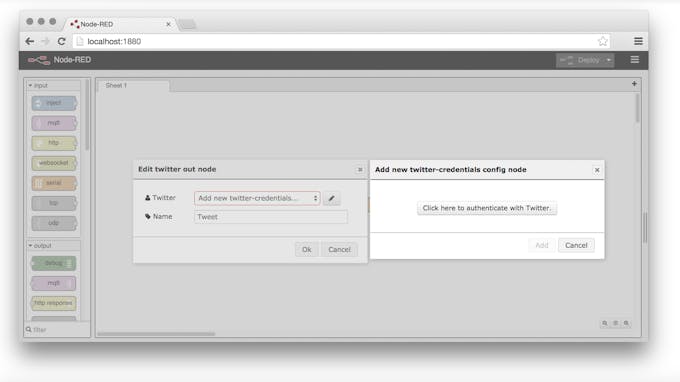This screenshot has width=680, height=382.
Task: Close the Edit twitter out node dialog
Action: click(360, 170)
